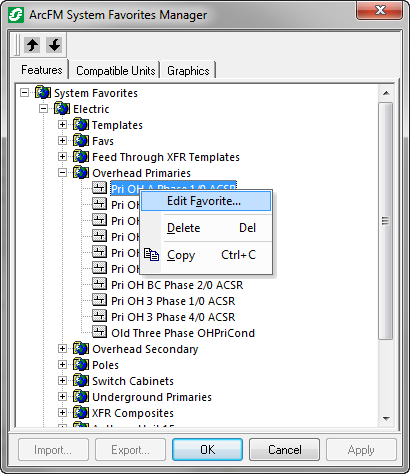Switch to the Compatible Units tab
This screenshot has width=410, height=474.
point(116,71)
